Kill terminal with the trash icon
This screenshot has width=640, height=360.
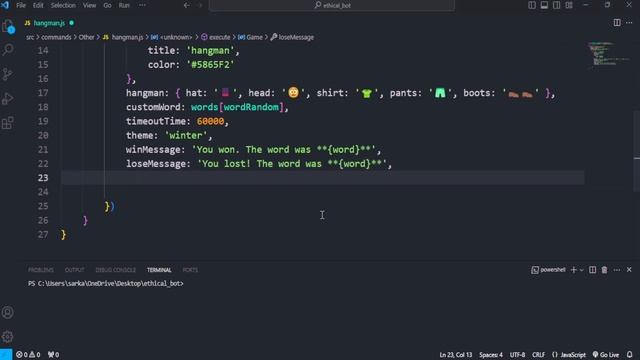[x=604, y=270]
